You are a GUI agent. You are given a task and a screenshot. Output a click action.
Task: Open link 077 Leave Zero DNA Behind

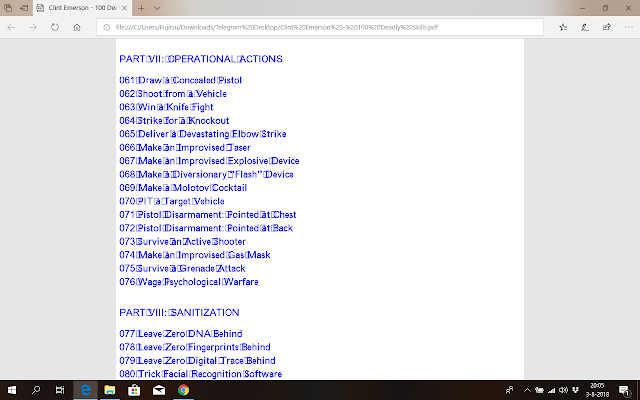181,334
